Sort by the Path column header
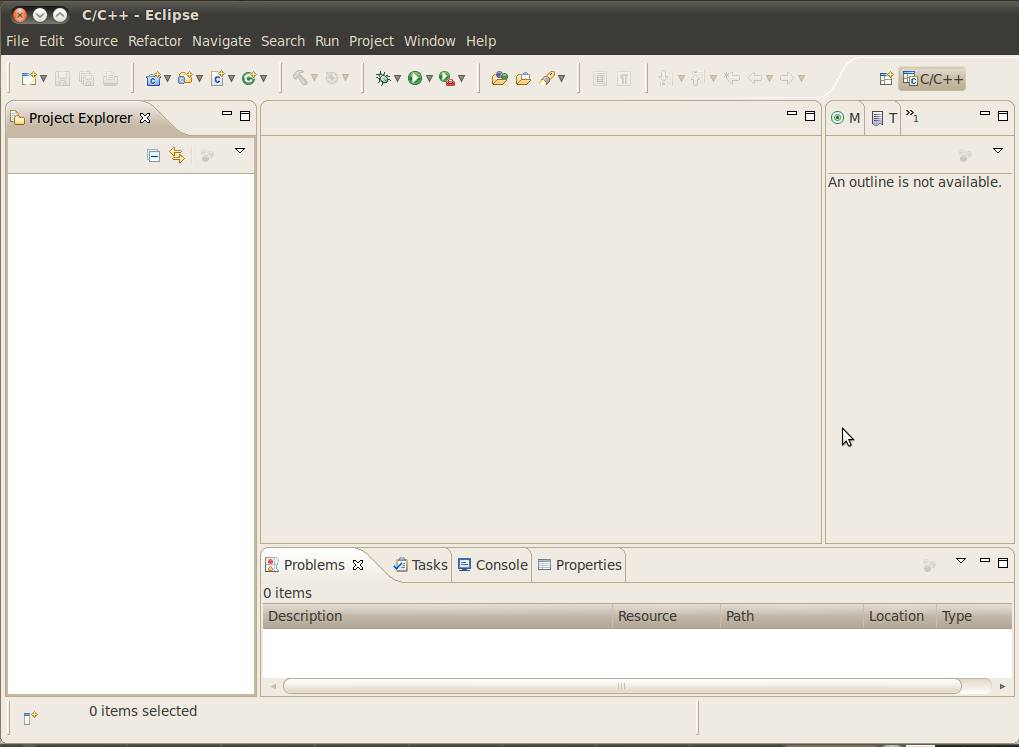 coord(792,616)
